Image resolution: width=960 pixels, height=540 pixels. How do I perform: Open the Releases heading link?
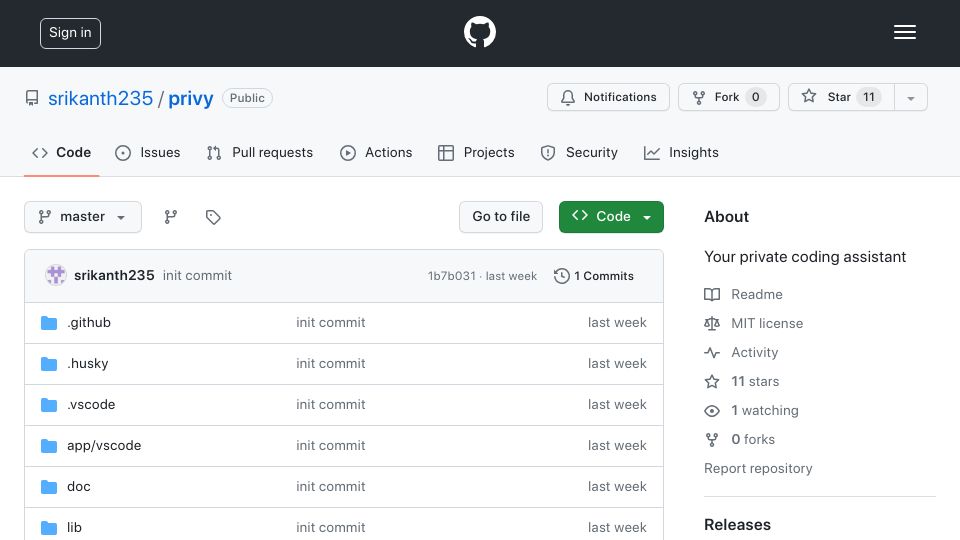737,525
